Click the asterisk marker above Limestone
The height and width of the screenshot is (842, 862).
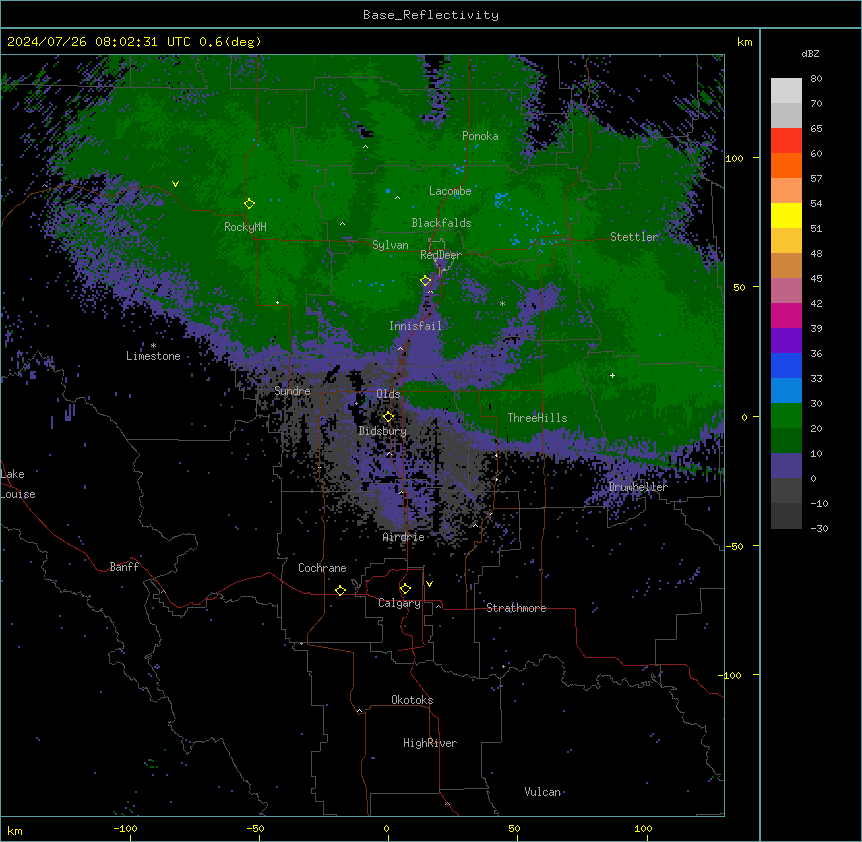click(x=153, y=346)
